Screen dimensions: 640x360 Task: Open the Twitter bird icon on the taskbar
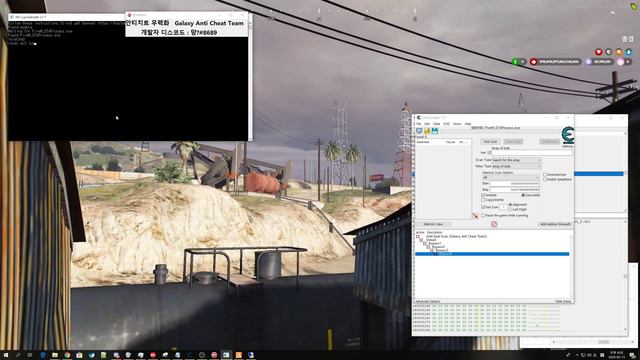click(x=91, y=355)
